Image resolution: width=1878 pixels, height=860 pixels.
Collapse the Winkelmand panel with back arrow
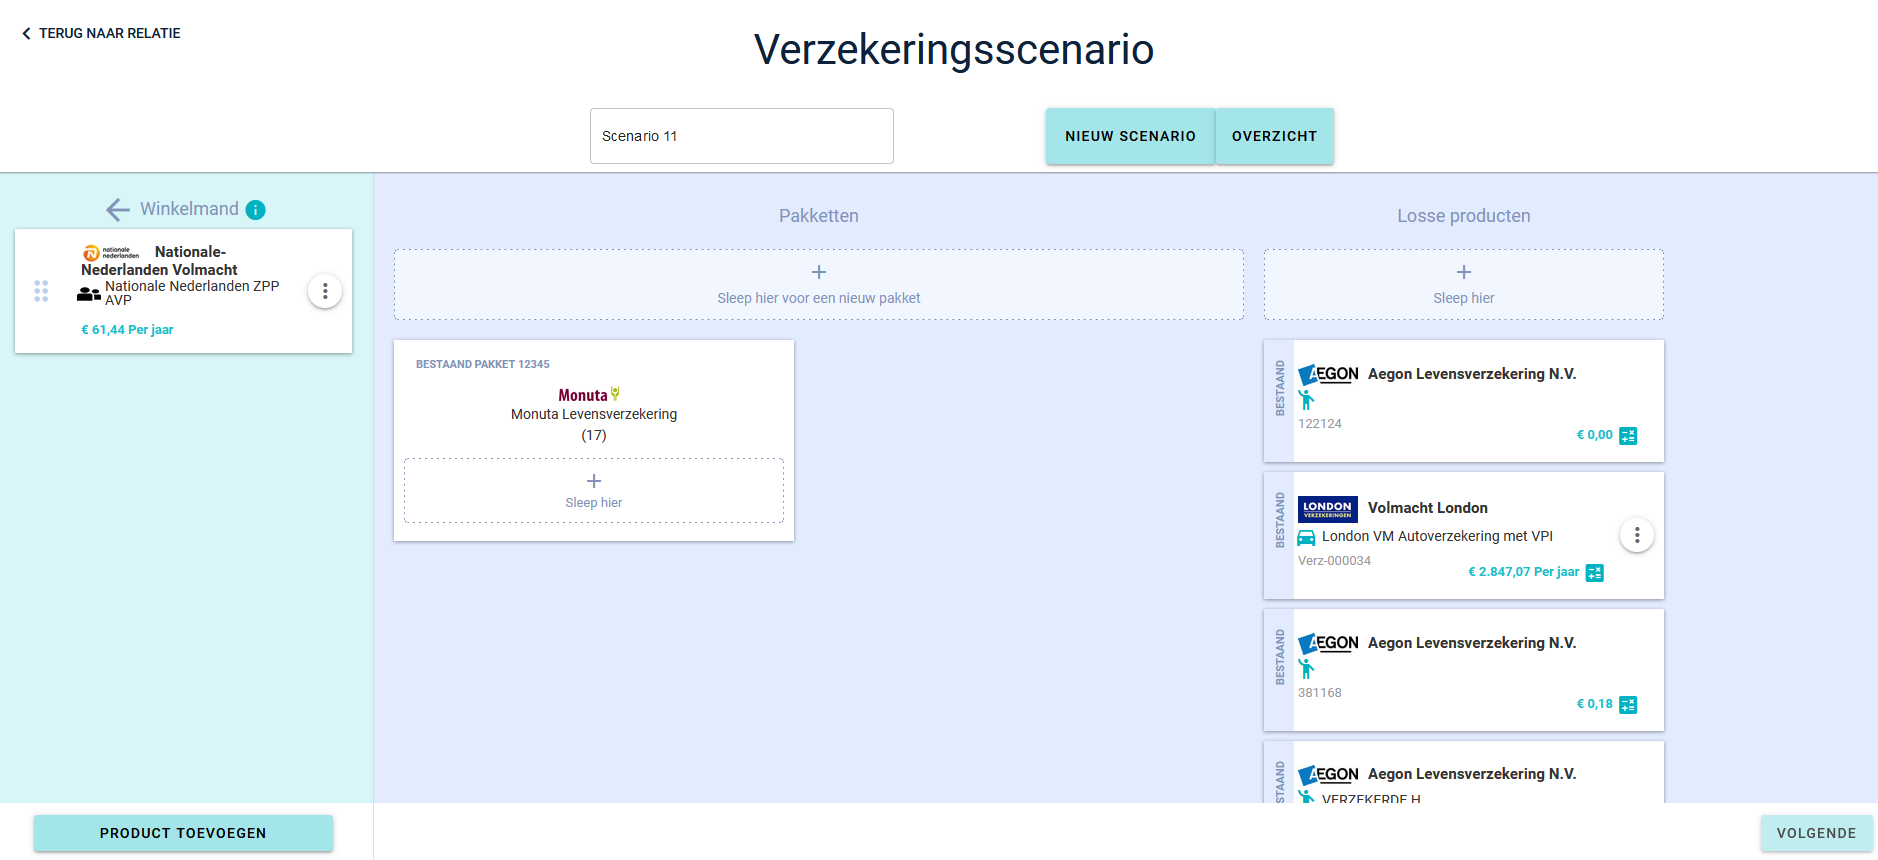[x=118, y=209]
